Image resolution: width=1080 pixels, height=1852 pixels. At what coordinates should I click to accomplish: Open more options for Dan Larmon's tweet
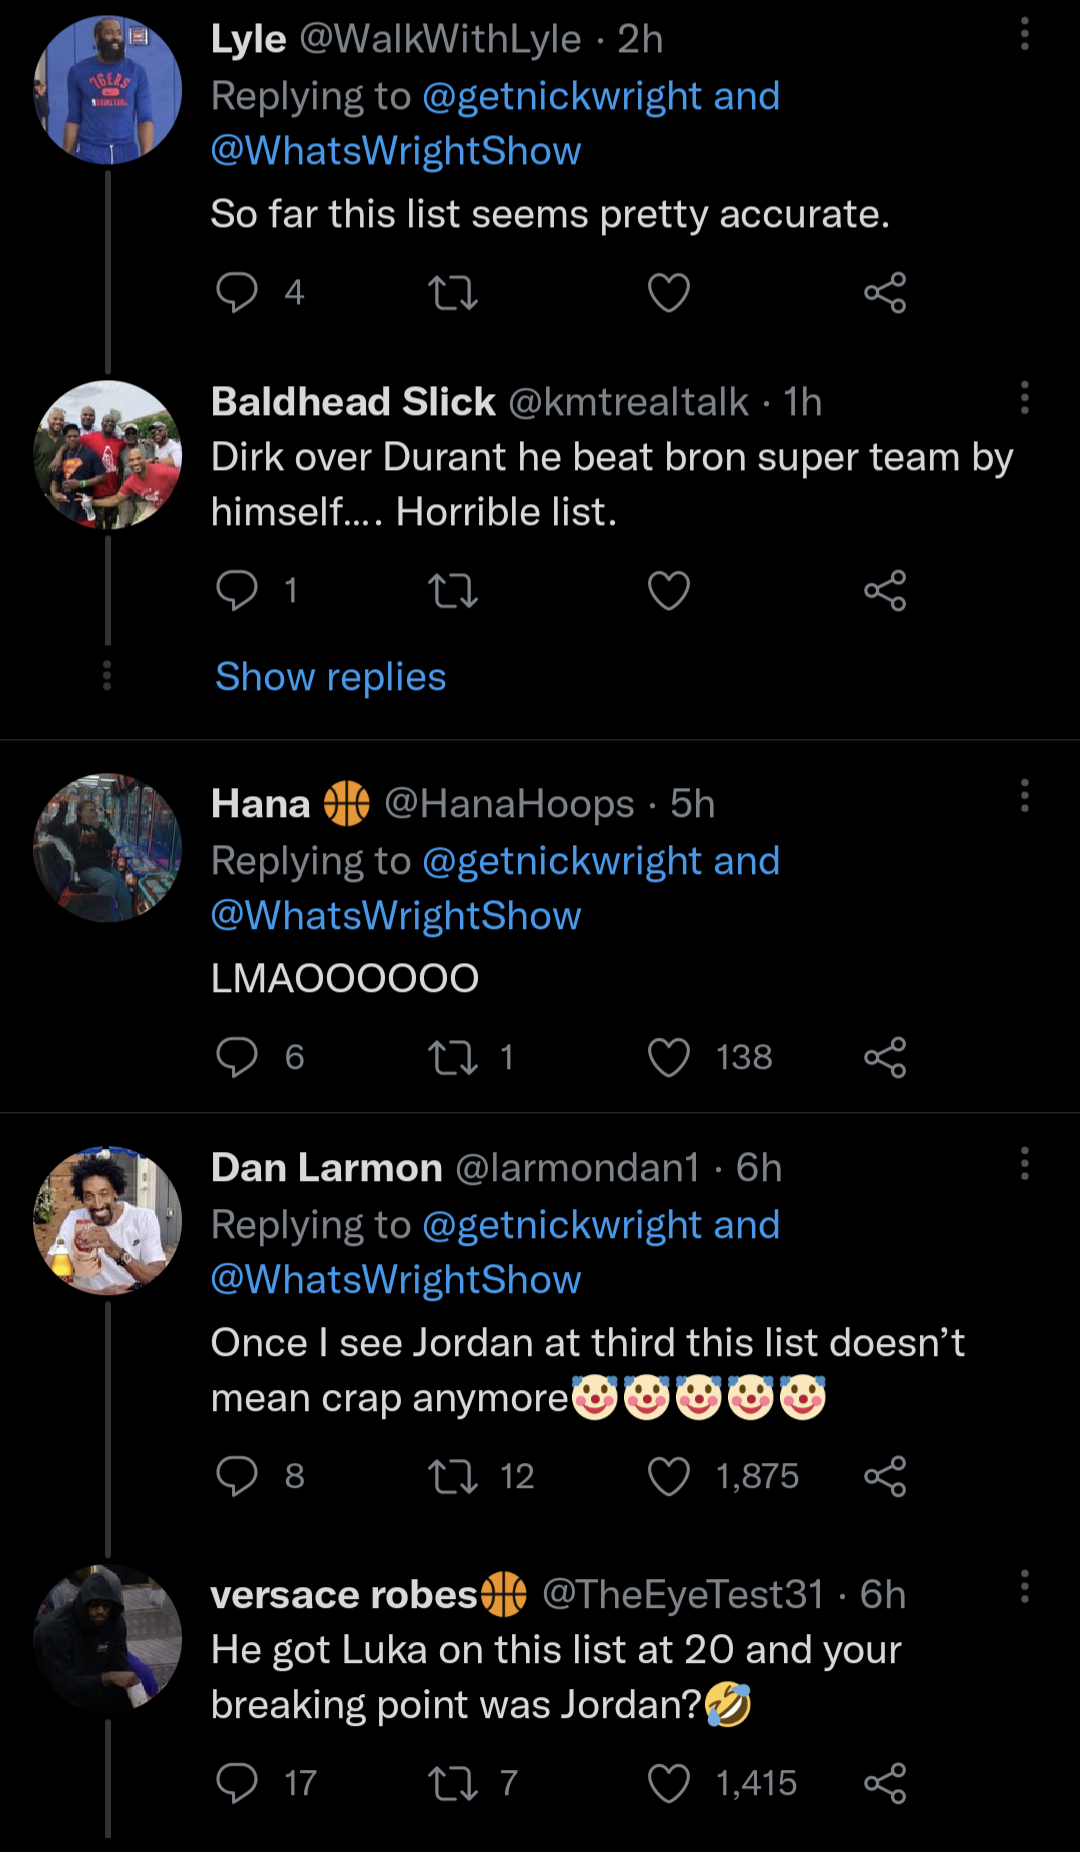pyautogui.click(x=1024, y=1164)
